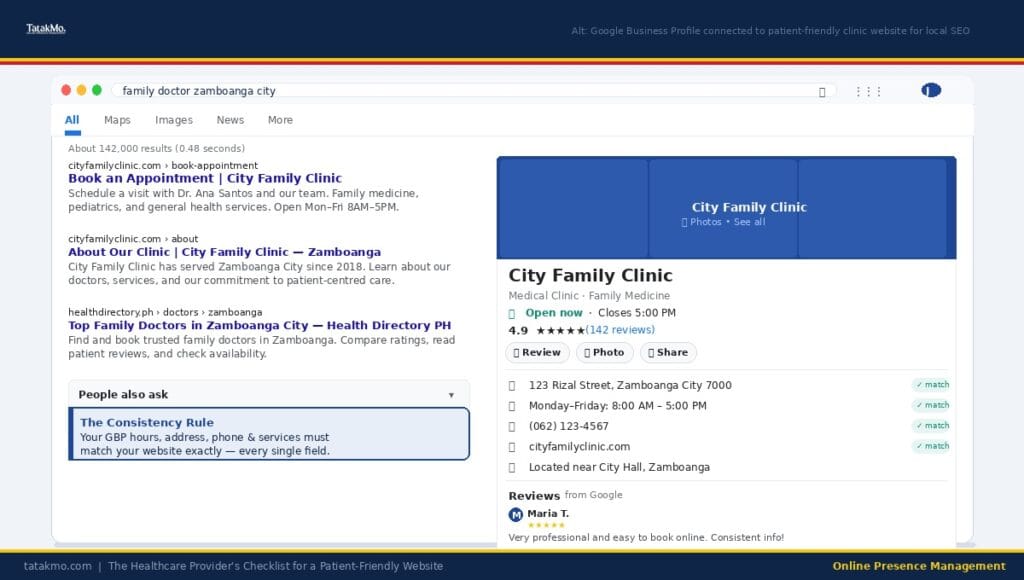Click The Consistency Rule box
Image resolution: width=1024 pixels, height=580 pixels.
tap(269, 434)
